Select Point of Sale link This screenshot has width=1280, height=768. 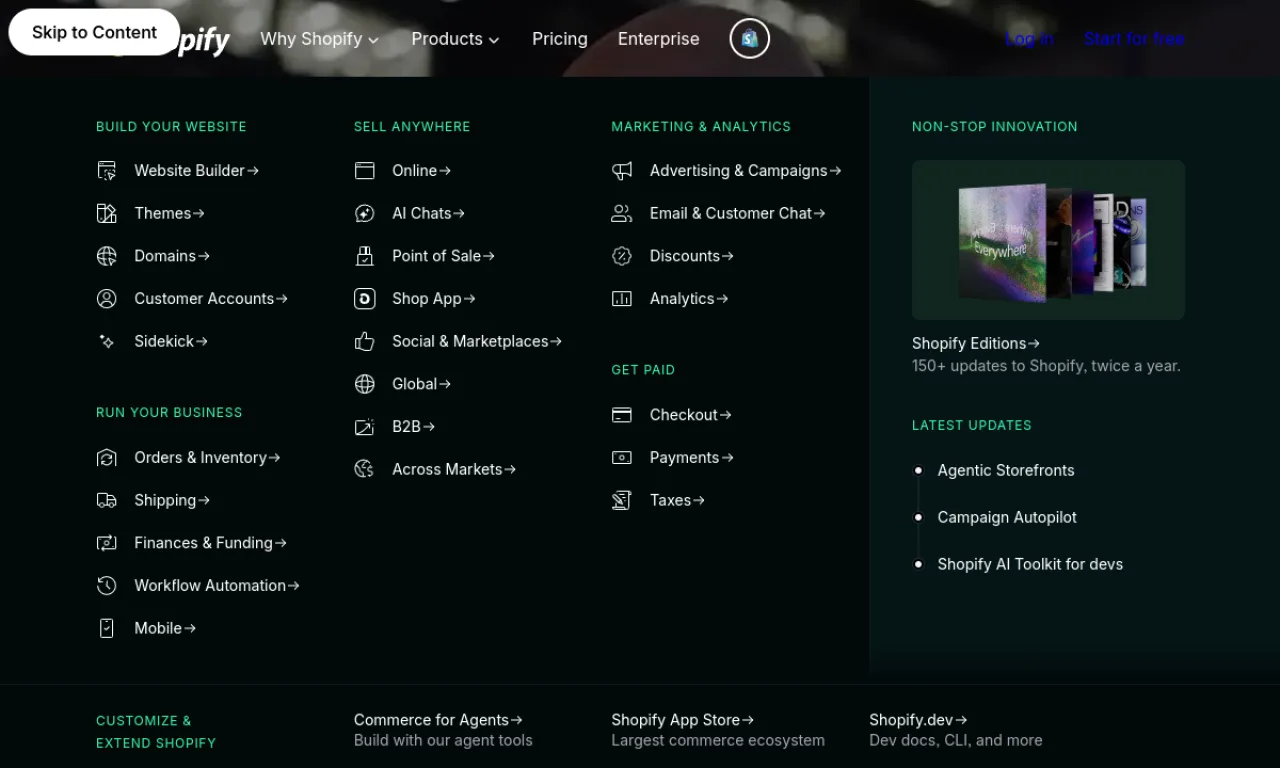[443, 256]
